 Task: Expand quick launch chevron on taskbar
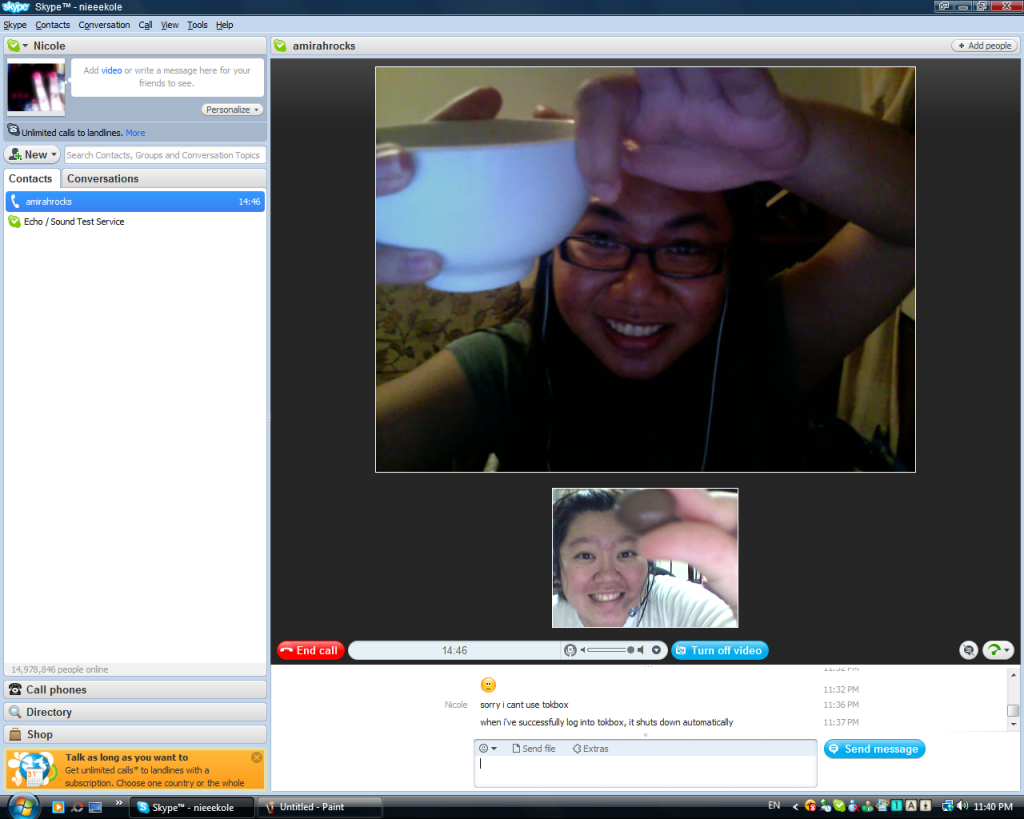118,803
